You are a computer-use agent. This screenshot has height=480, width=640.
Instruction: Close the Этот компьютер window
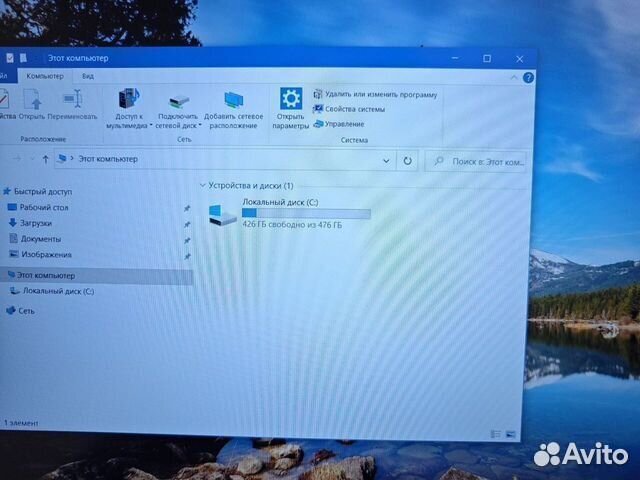520,59
